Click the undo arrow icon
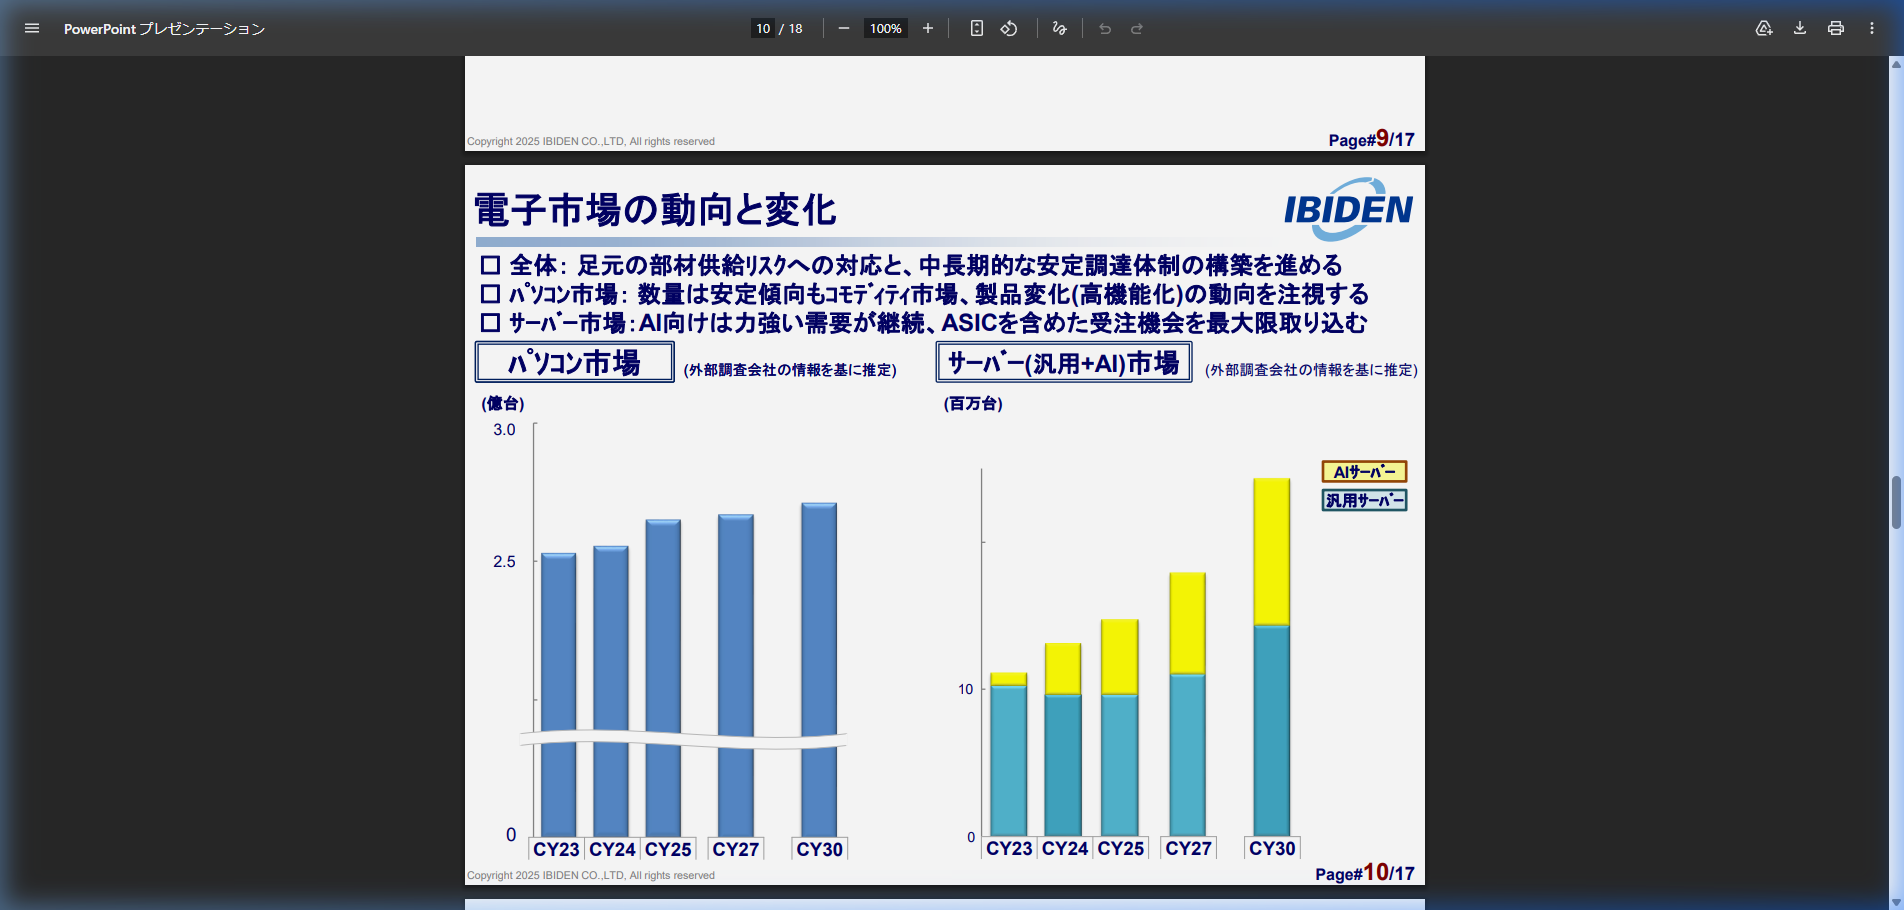Screen dimensions: 1904x910 (1105, 28)
